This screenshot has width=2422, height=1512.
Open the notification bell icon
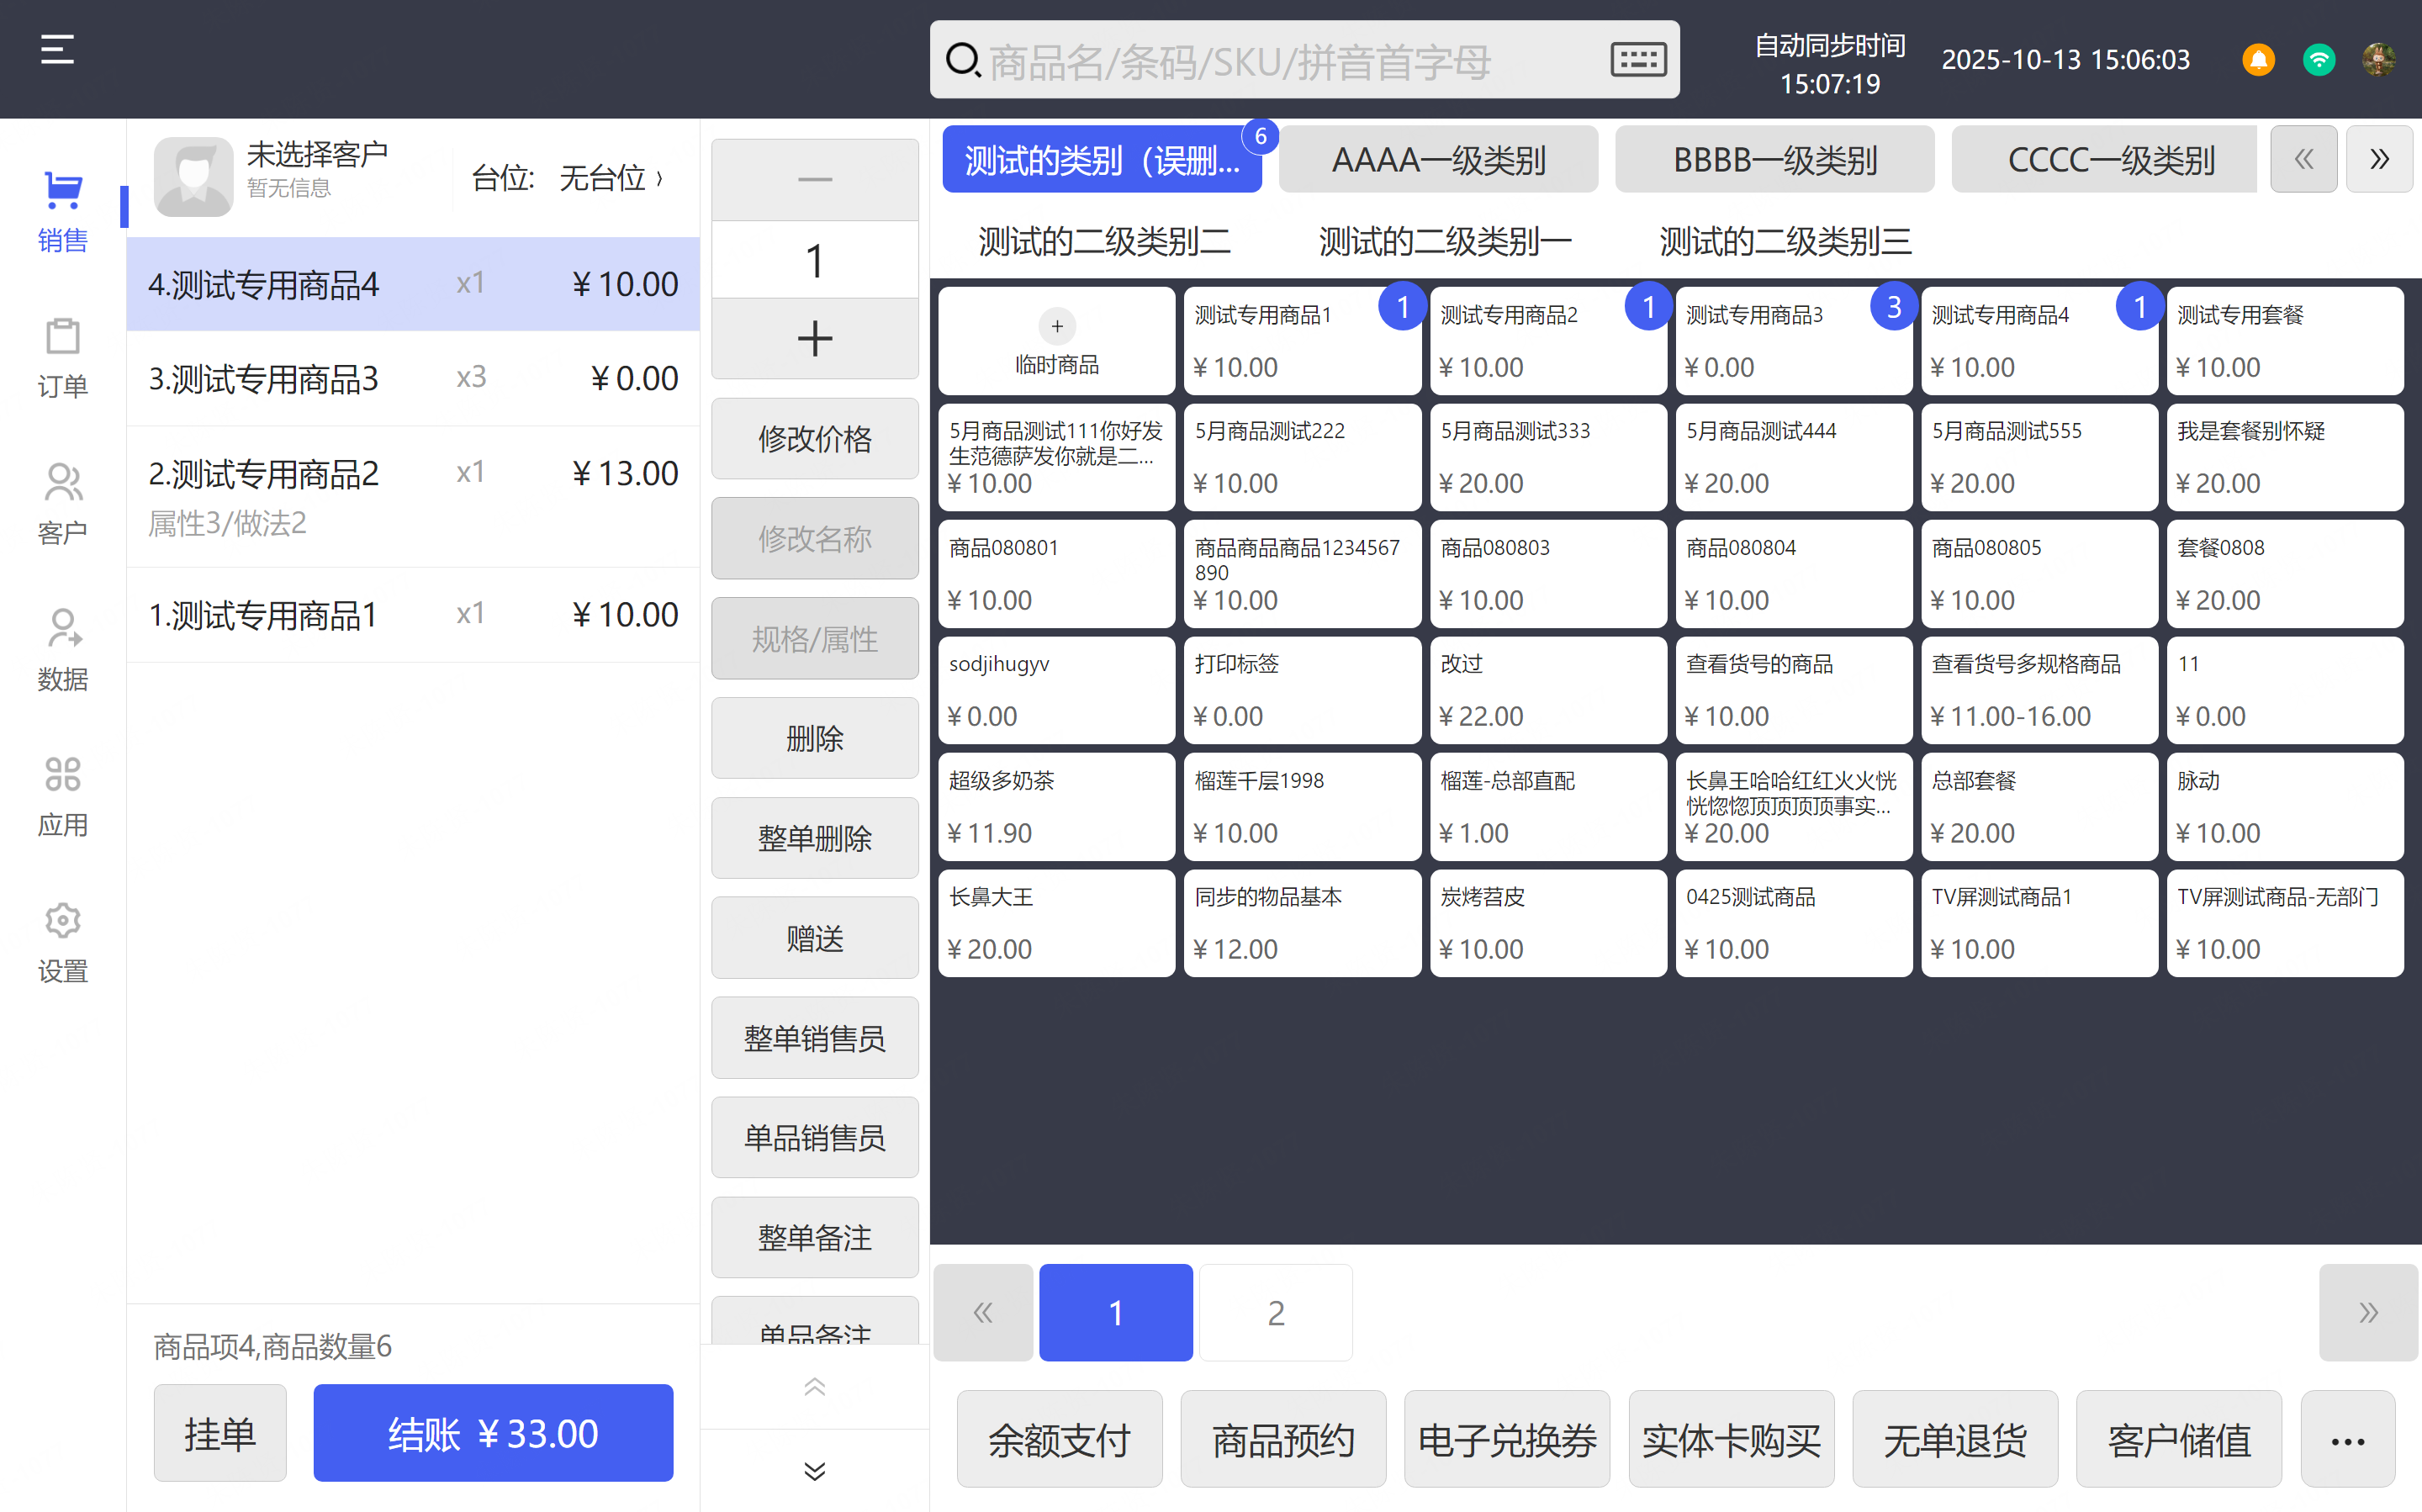pyautogui.click(x=2257, y=60)
